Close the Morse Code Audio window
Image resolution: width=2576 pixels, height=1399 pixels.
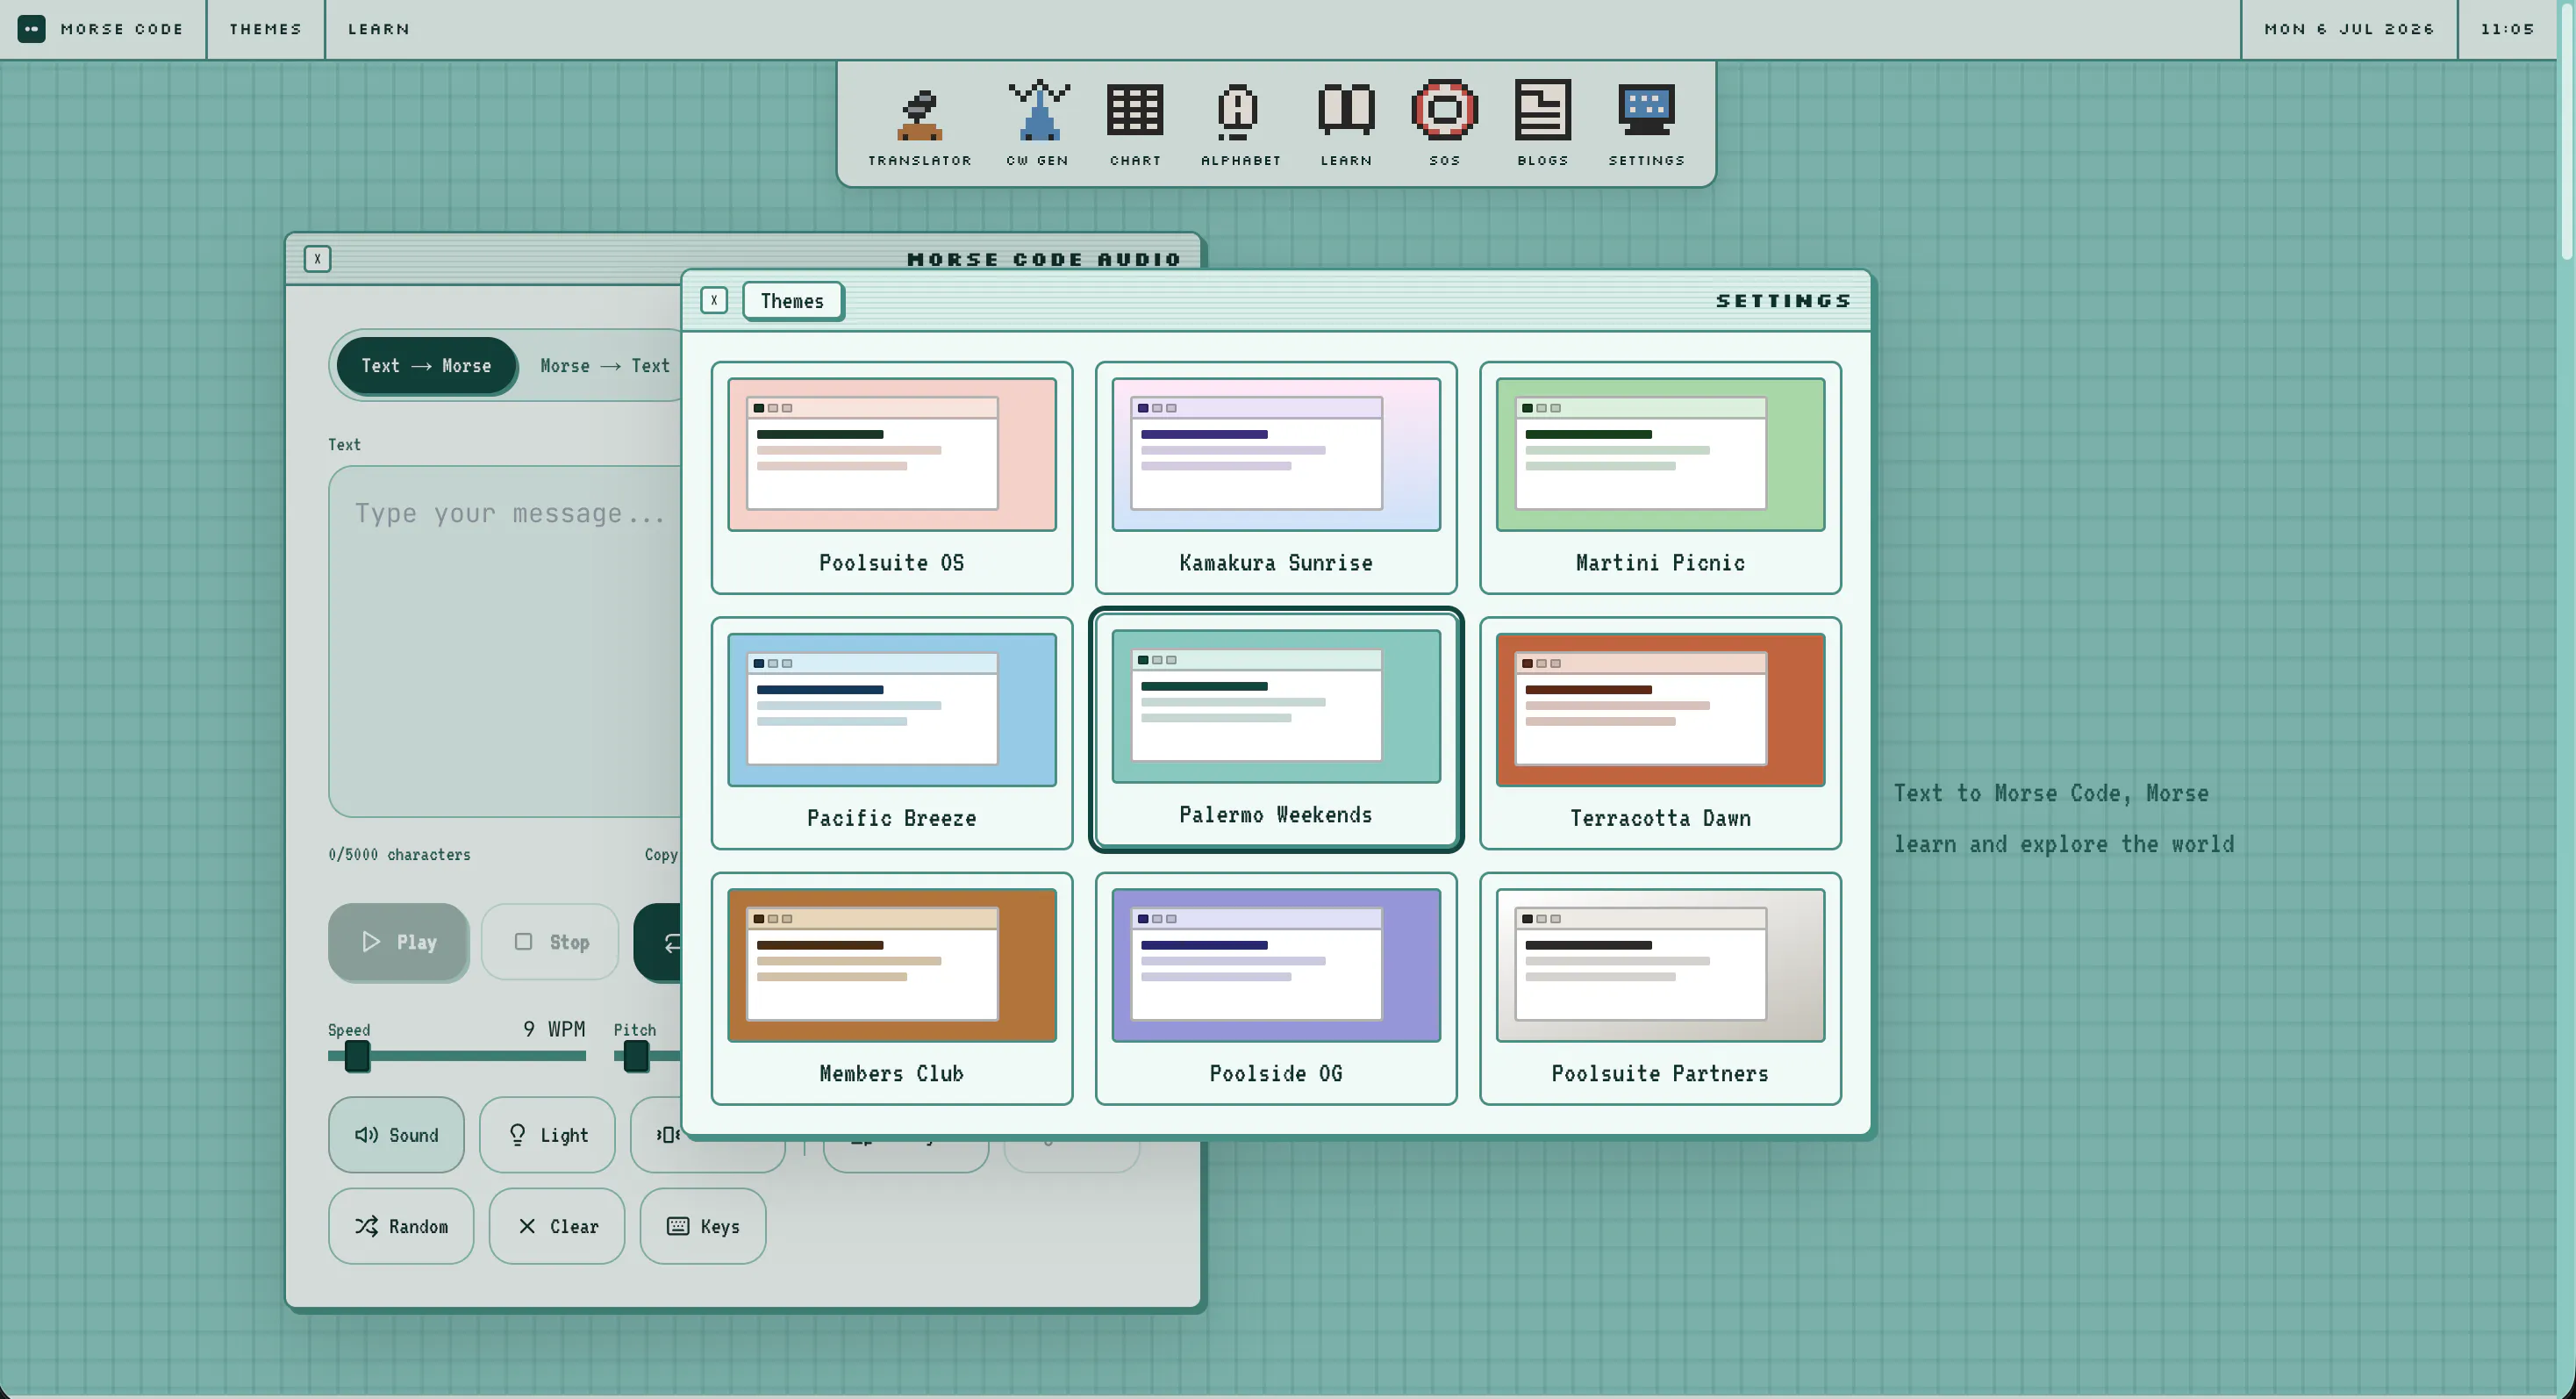pyautogui.click(x=317, y=259)
